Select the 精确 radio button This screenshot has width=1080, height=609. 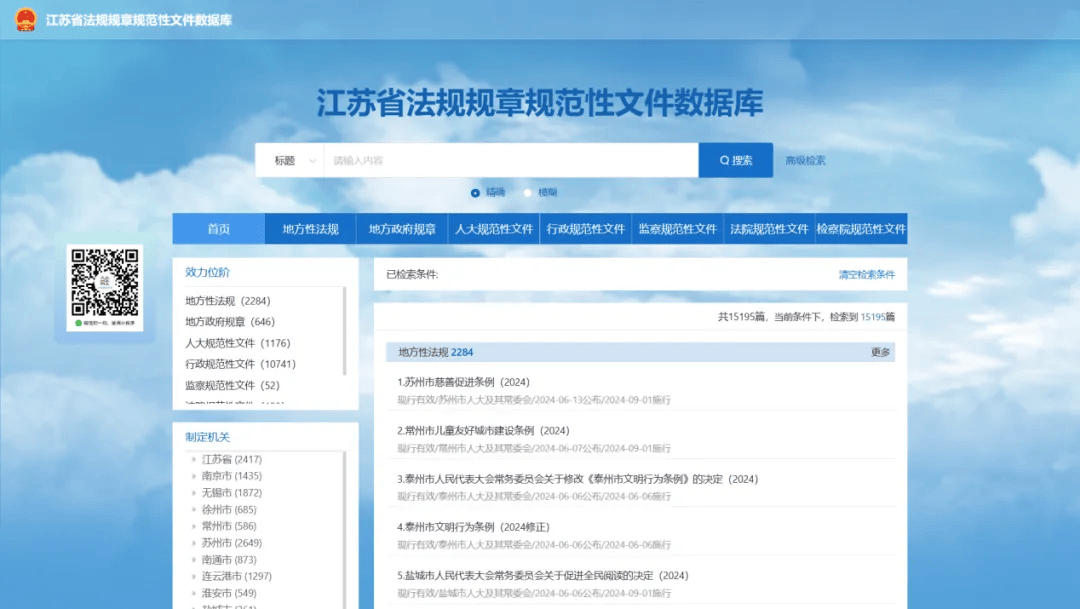(x=476, y=193)
